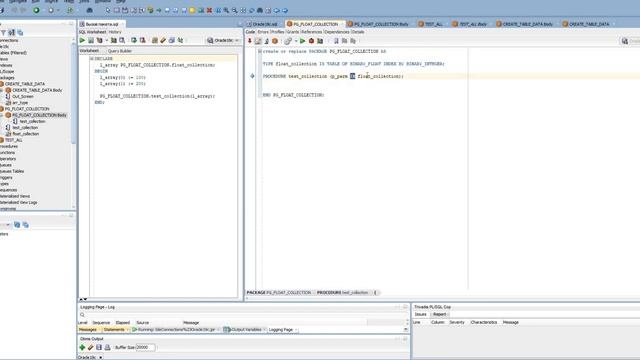Click PROCEDURE test_collection breadcrumb below editor

tap(343, 293)
